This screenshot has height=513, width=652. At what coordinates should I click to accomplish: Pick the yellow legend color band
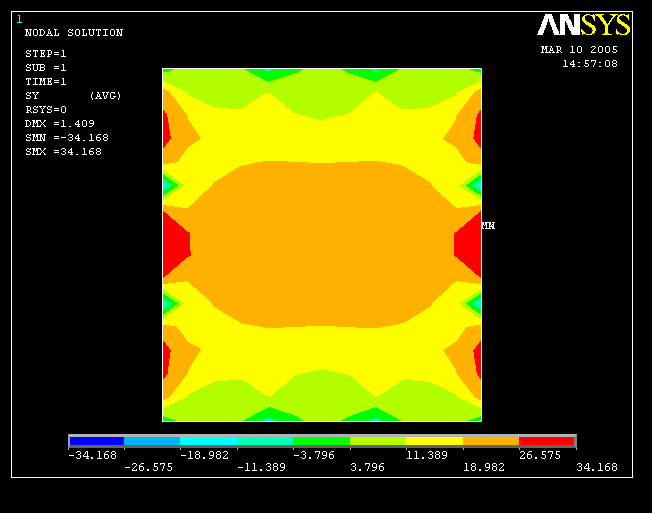coord(434,441)
